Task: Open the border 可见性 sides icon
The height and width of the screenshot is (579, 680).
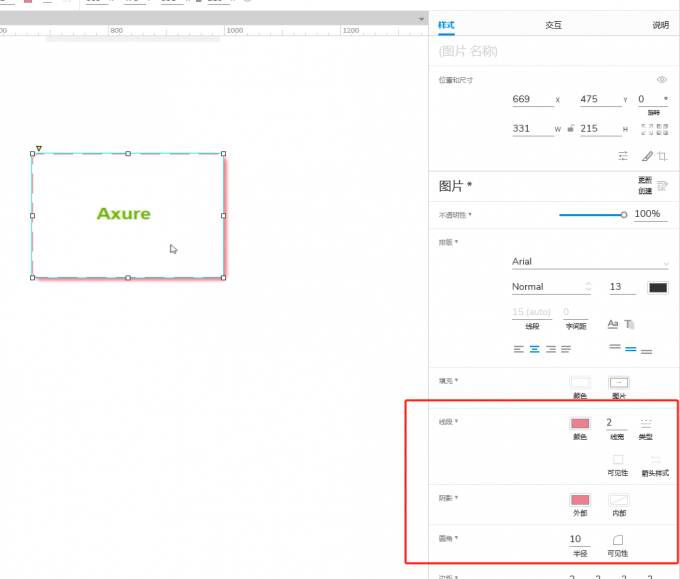Action: pos(618,460)
